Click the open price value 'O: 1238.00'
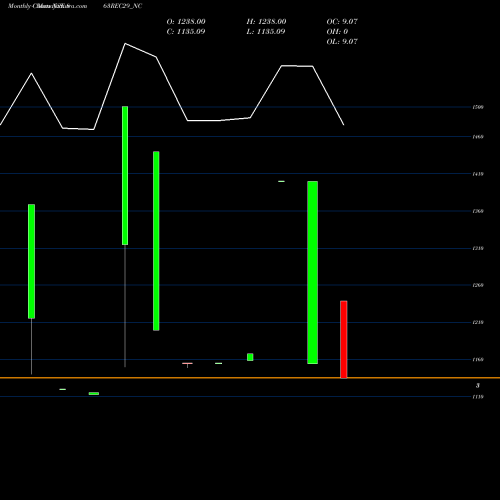The height and width of the screenshot is (500, 500). click(x=186, y=21)
